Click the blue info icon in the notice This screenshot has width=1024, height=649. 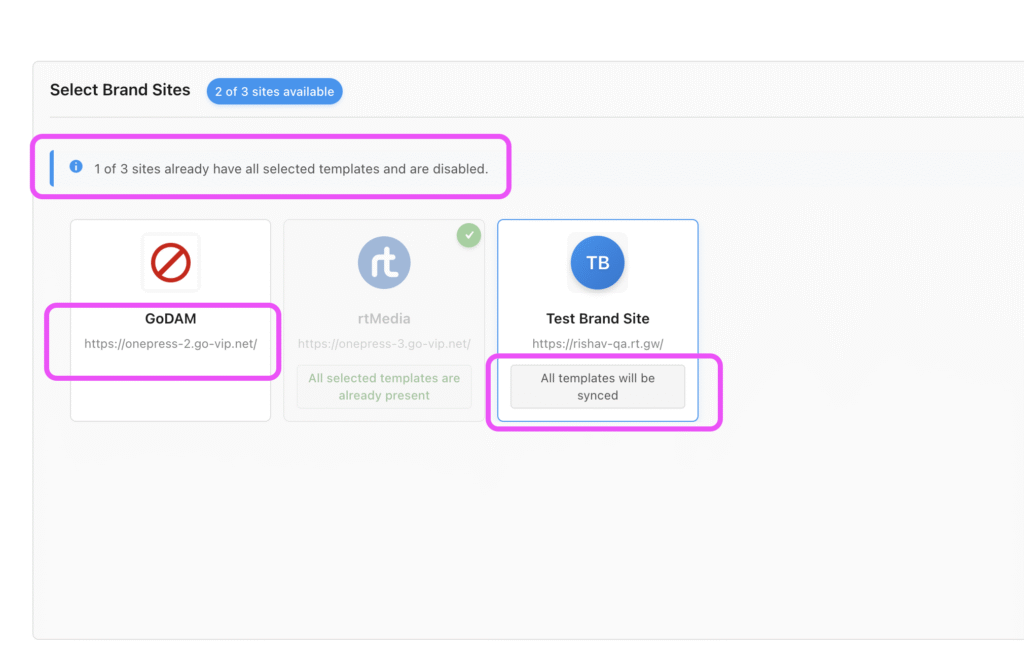tap(76, 167)
